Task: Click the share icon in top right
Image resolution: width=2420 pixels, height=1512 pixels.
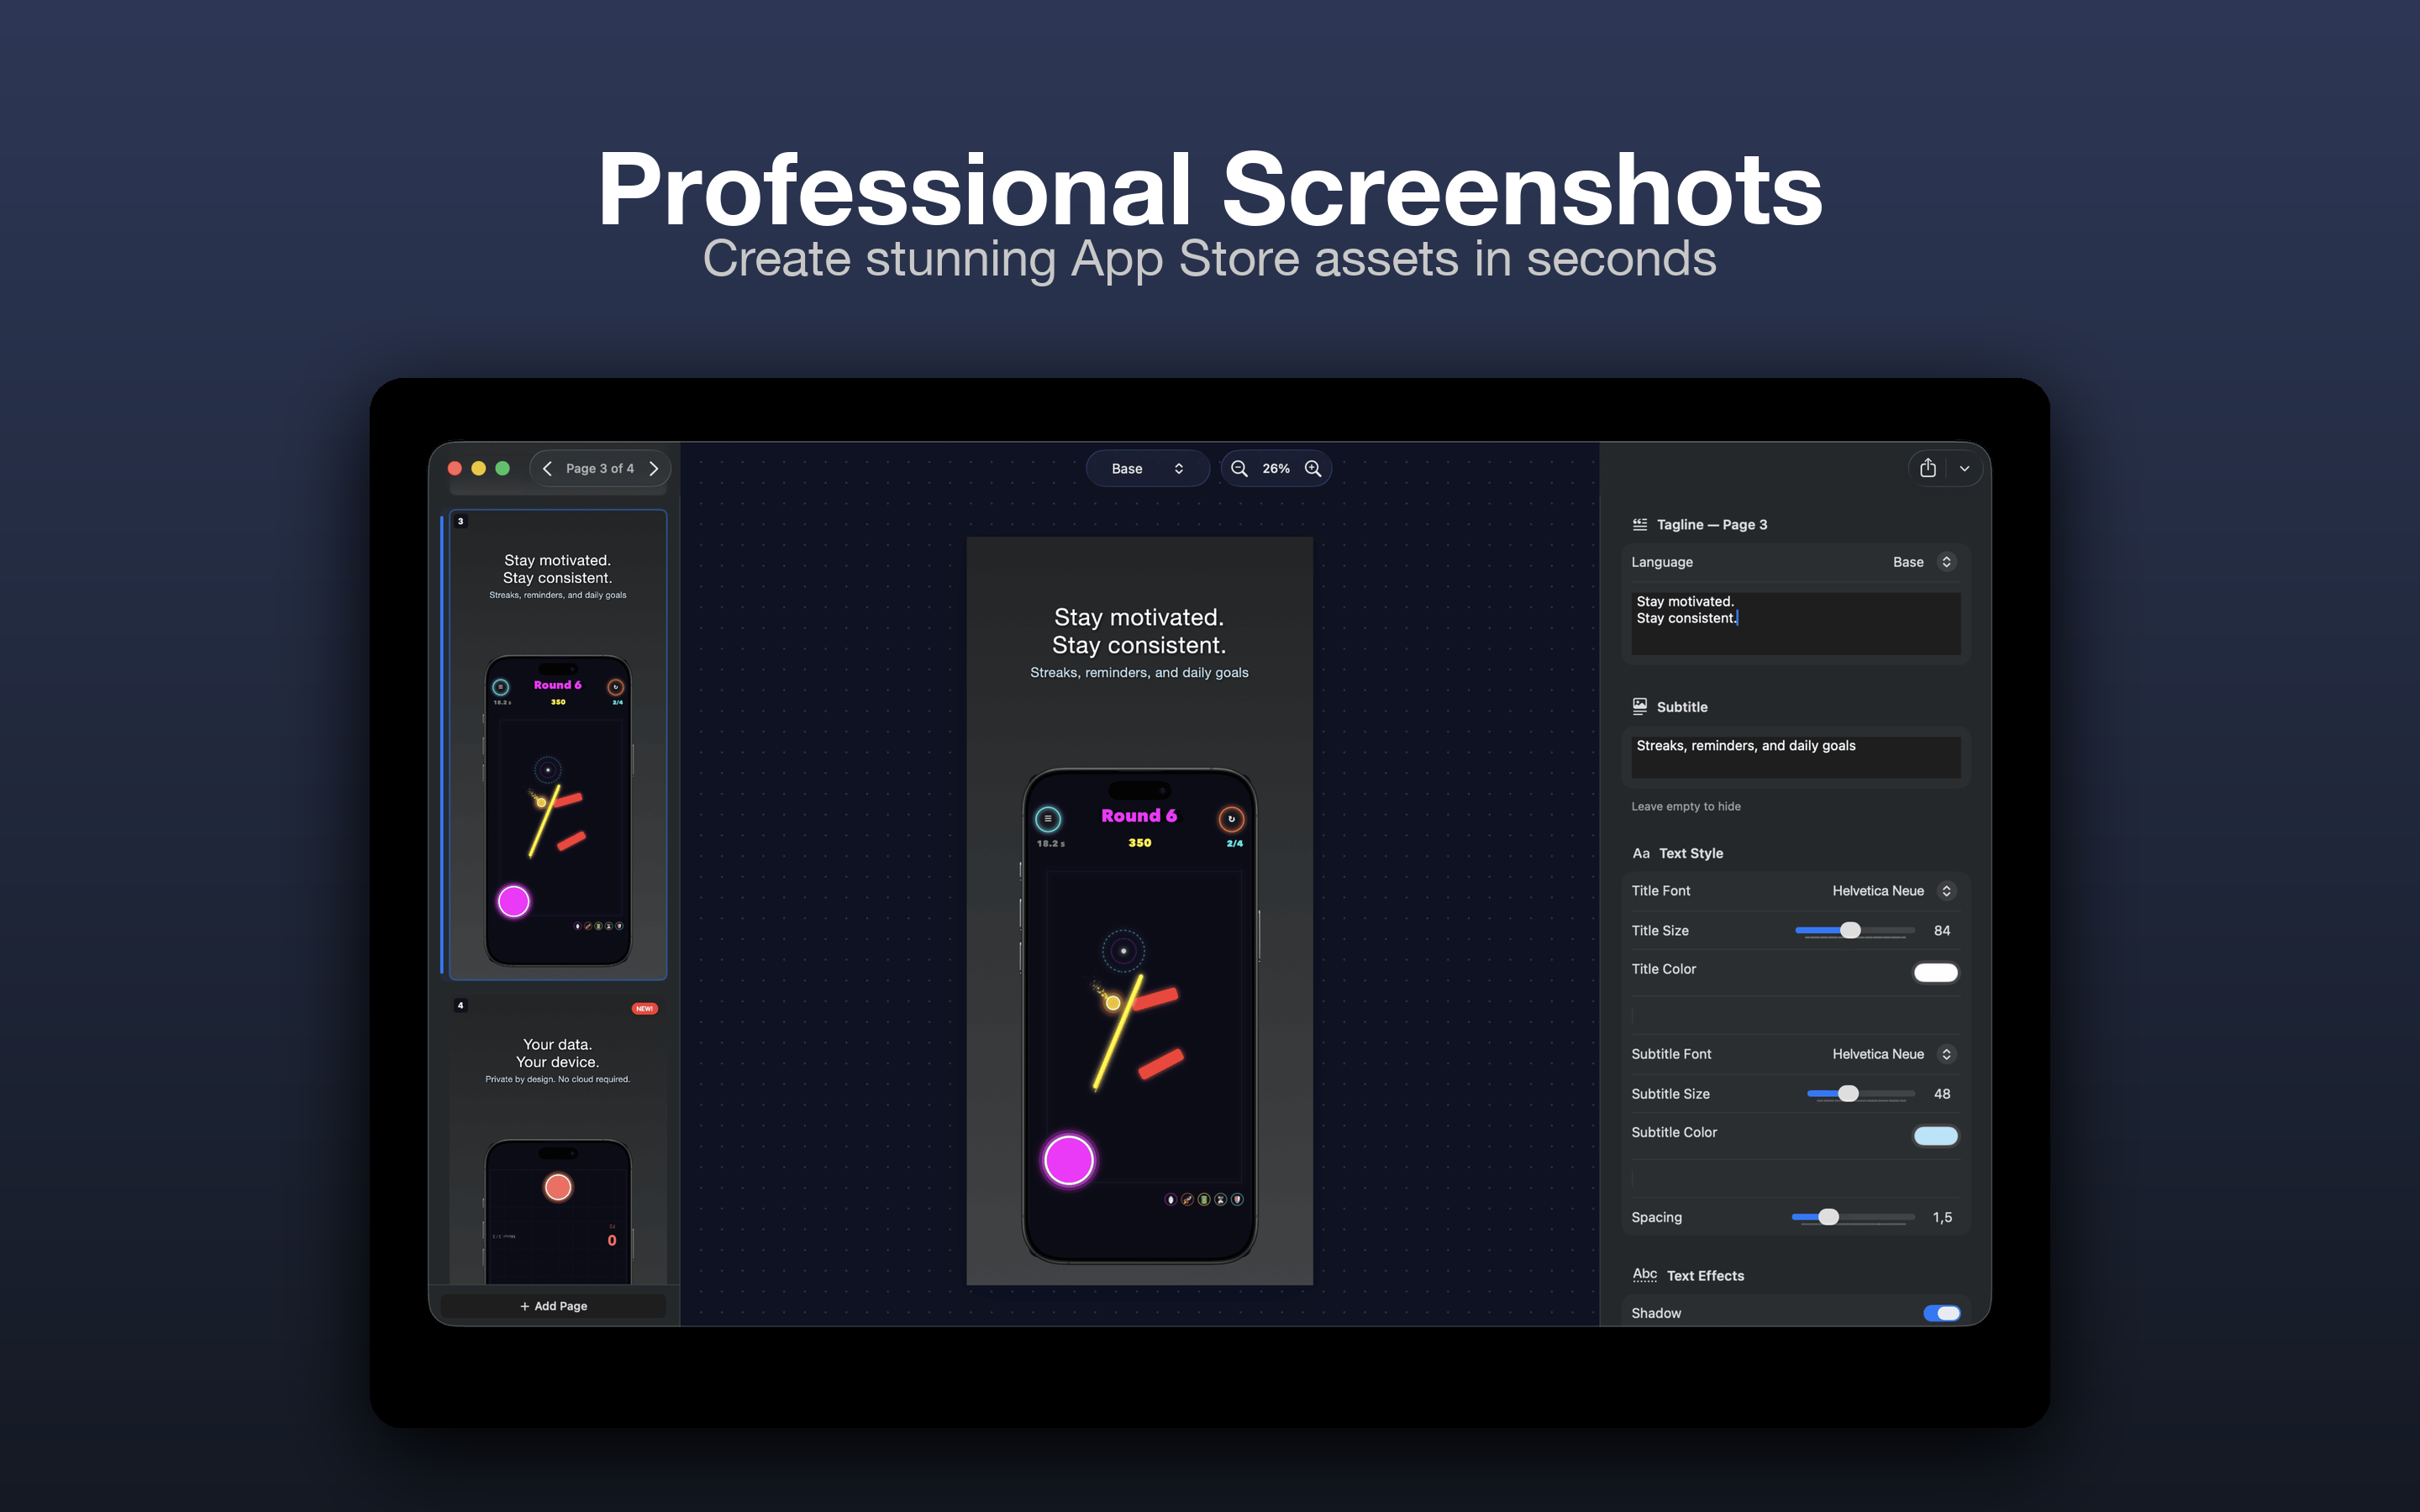Action: point(1928,468)
